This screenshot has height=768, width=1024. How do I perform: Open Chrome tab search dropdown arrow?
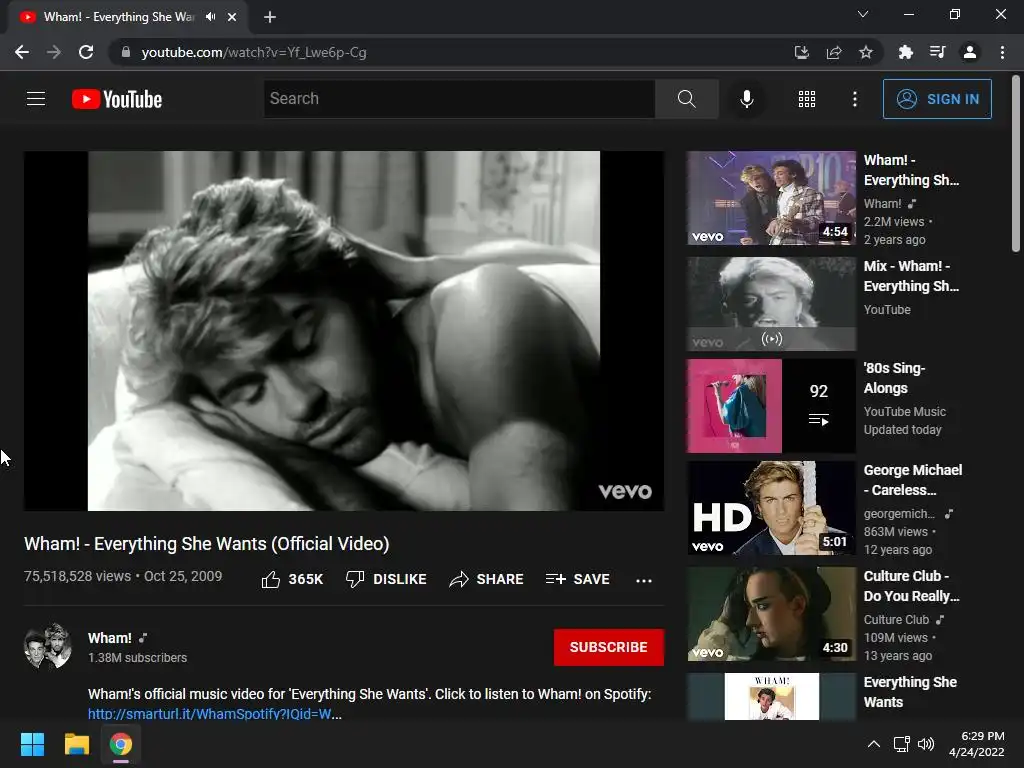[x=863, y=14]
